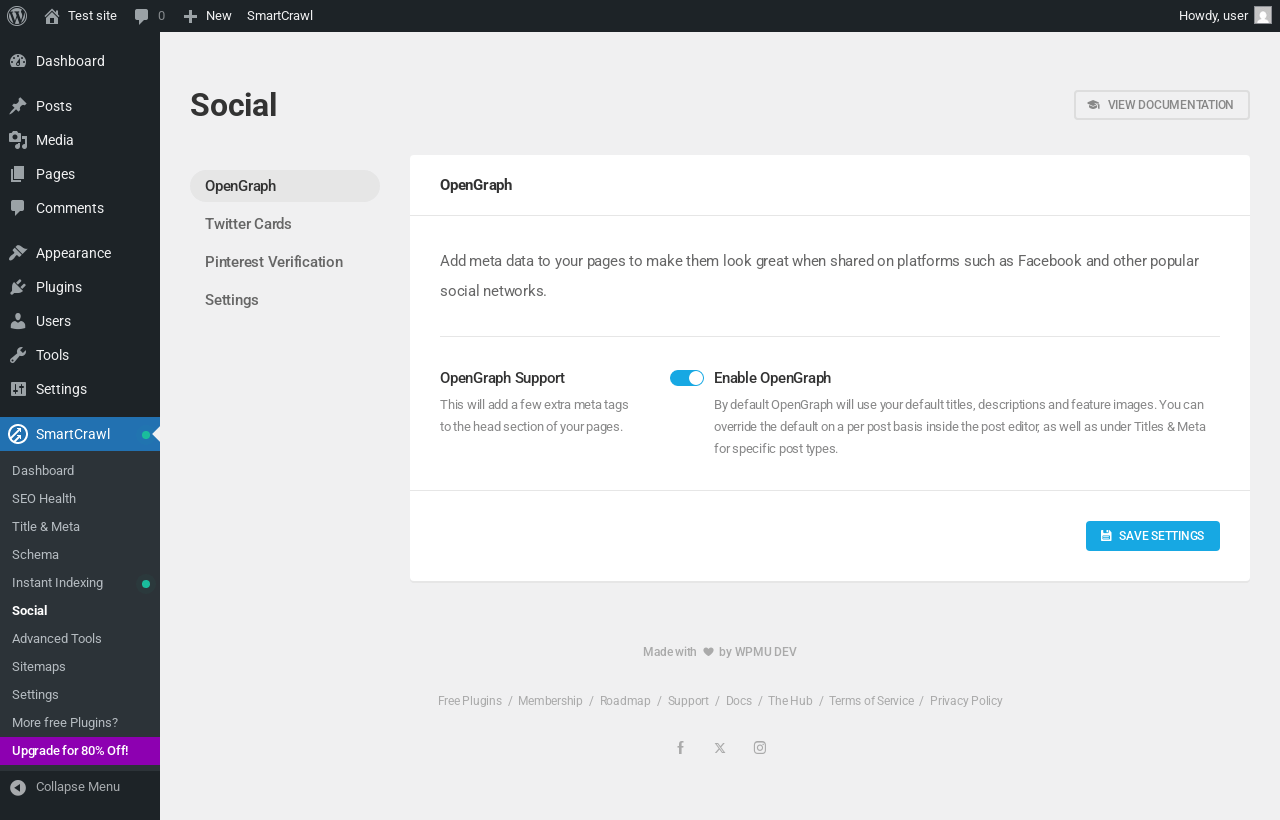This screenshot has width=1280, height=820.
Task: Click the Users person icon
Action: pyautogui.click(x=18, y=321)
